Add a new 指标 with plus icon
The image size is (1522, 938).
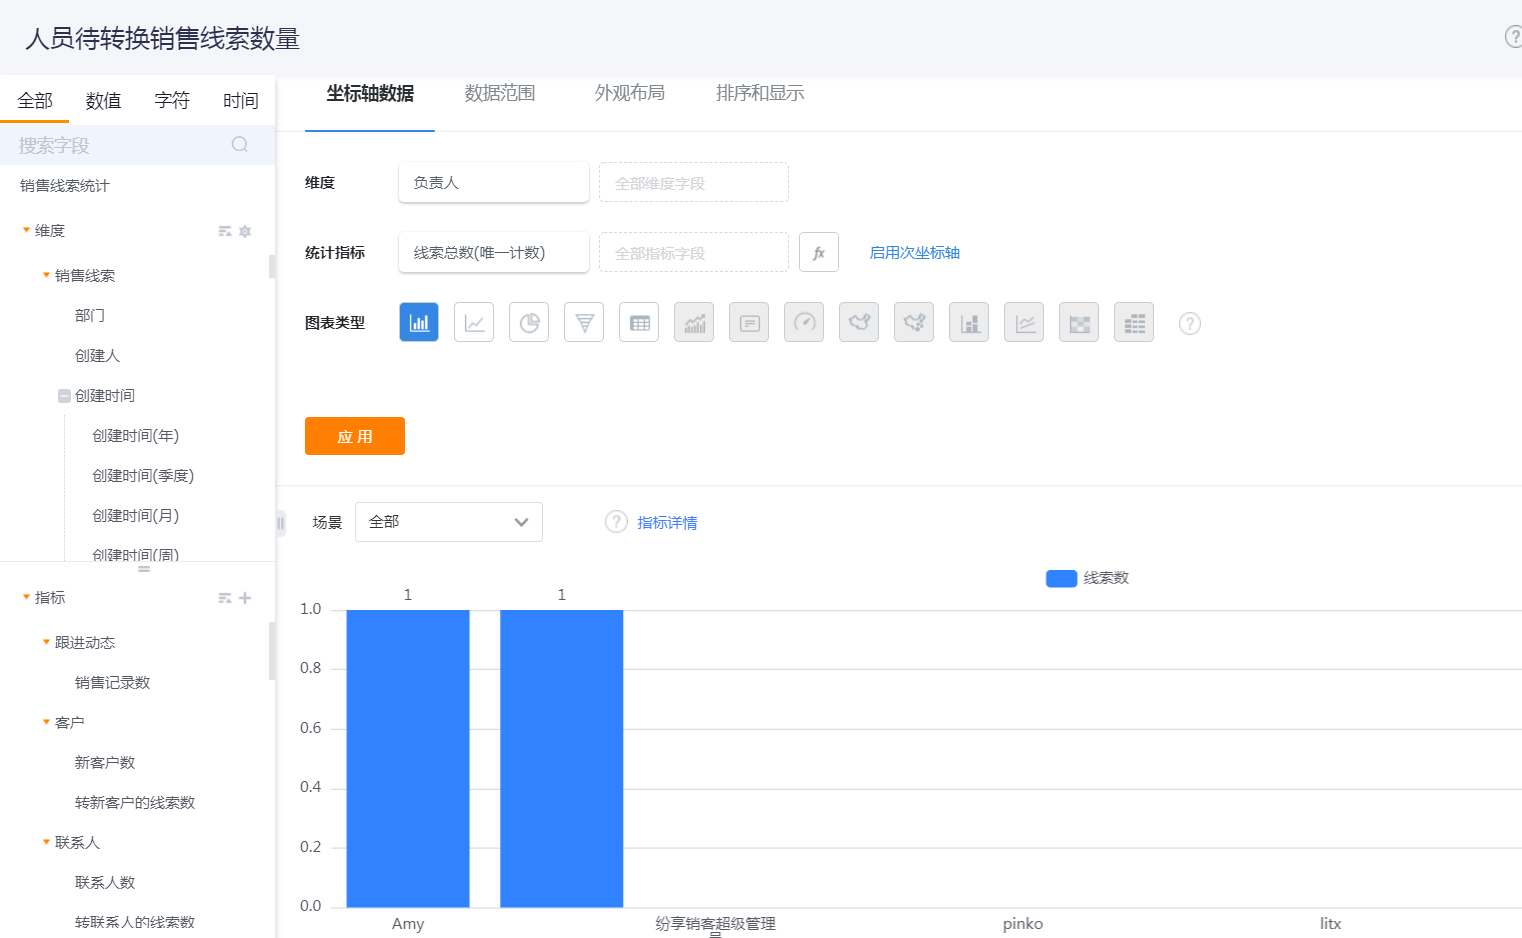[x=245, y=598]
